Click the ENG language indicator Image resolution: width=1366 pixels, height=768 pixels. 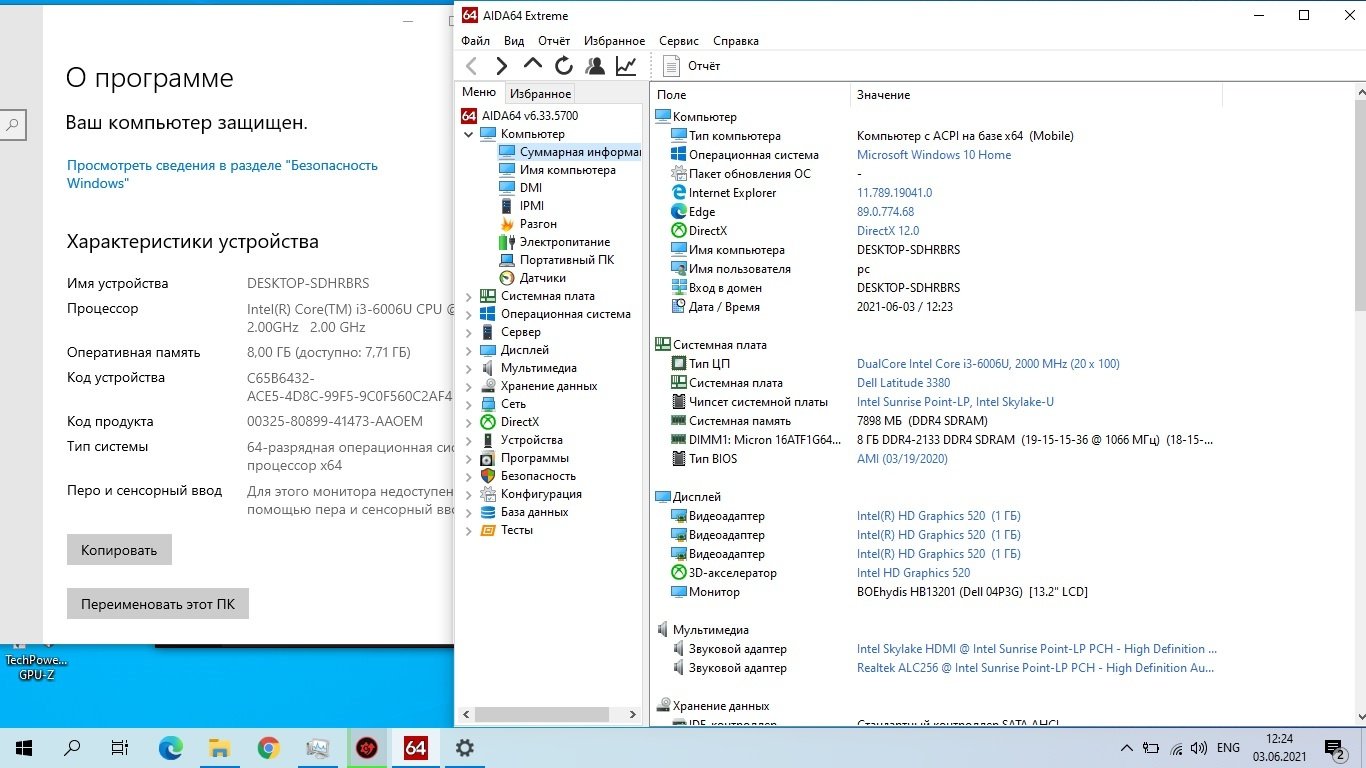click(1228, 748)
